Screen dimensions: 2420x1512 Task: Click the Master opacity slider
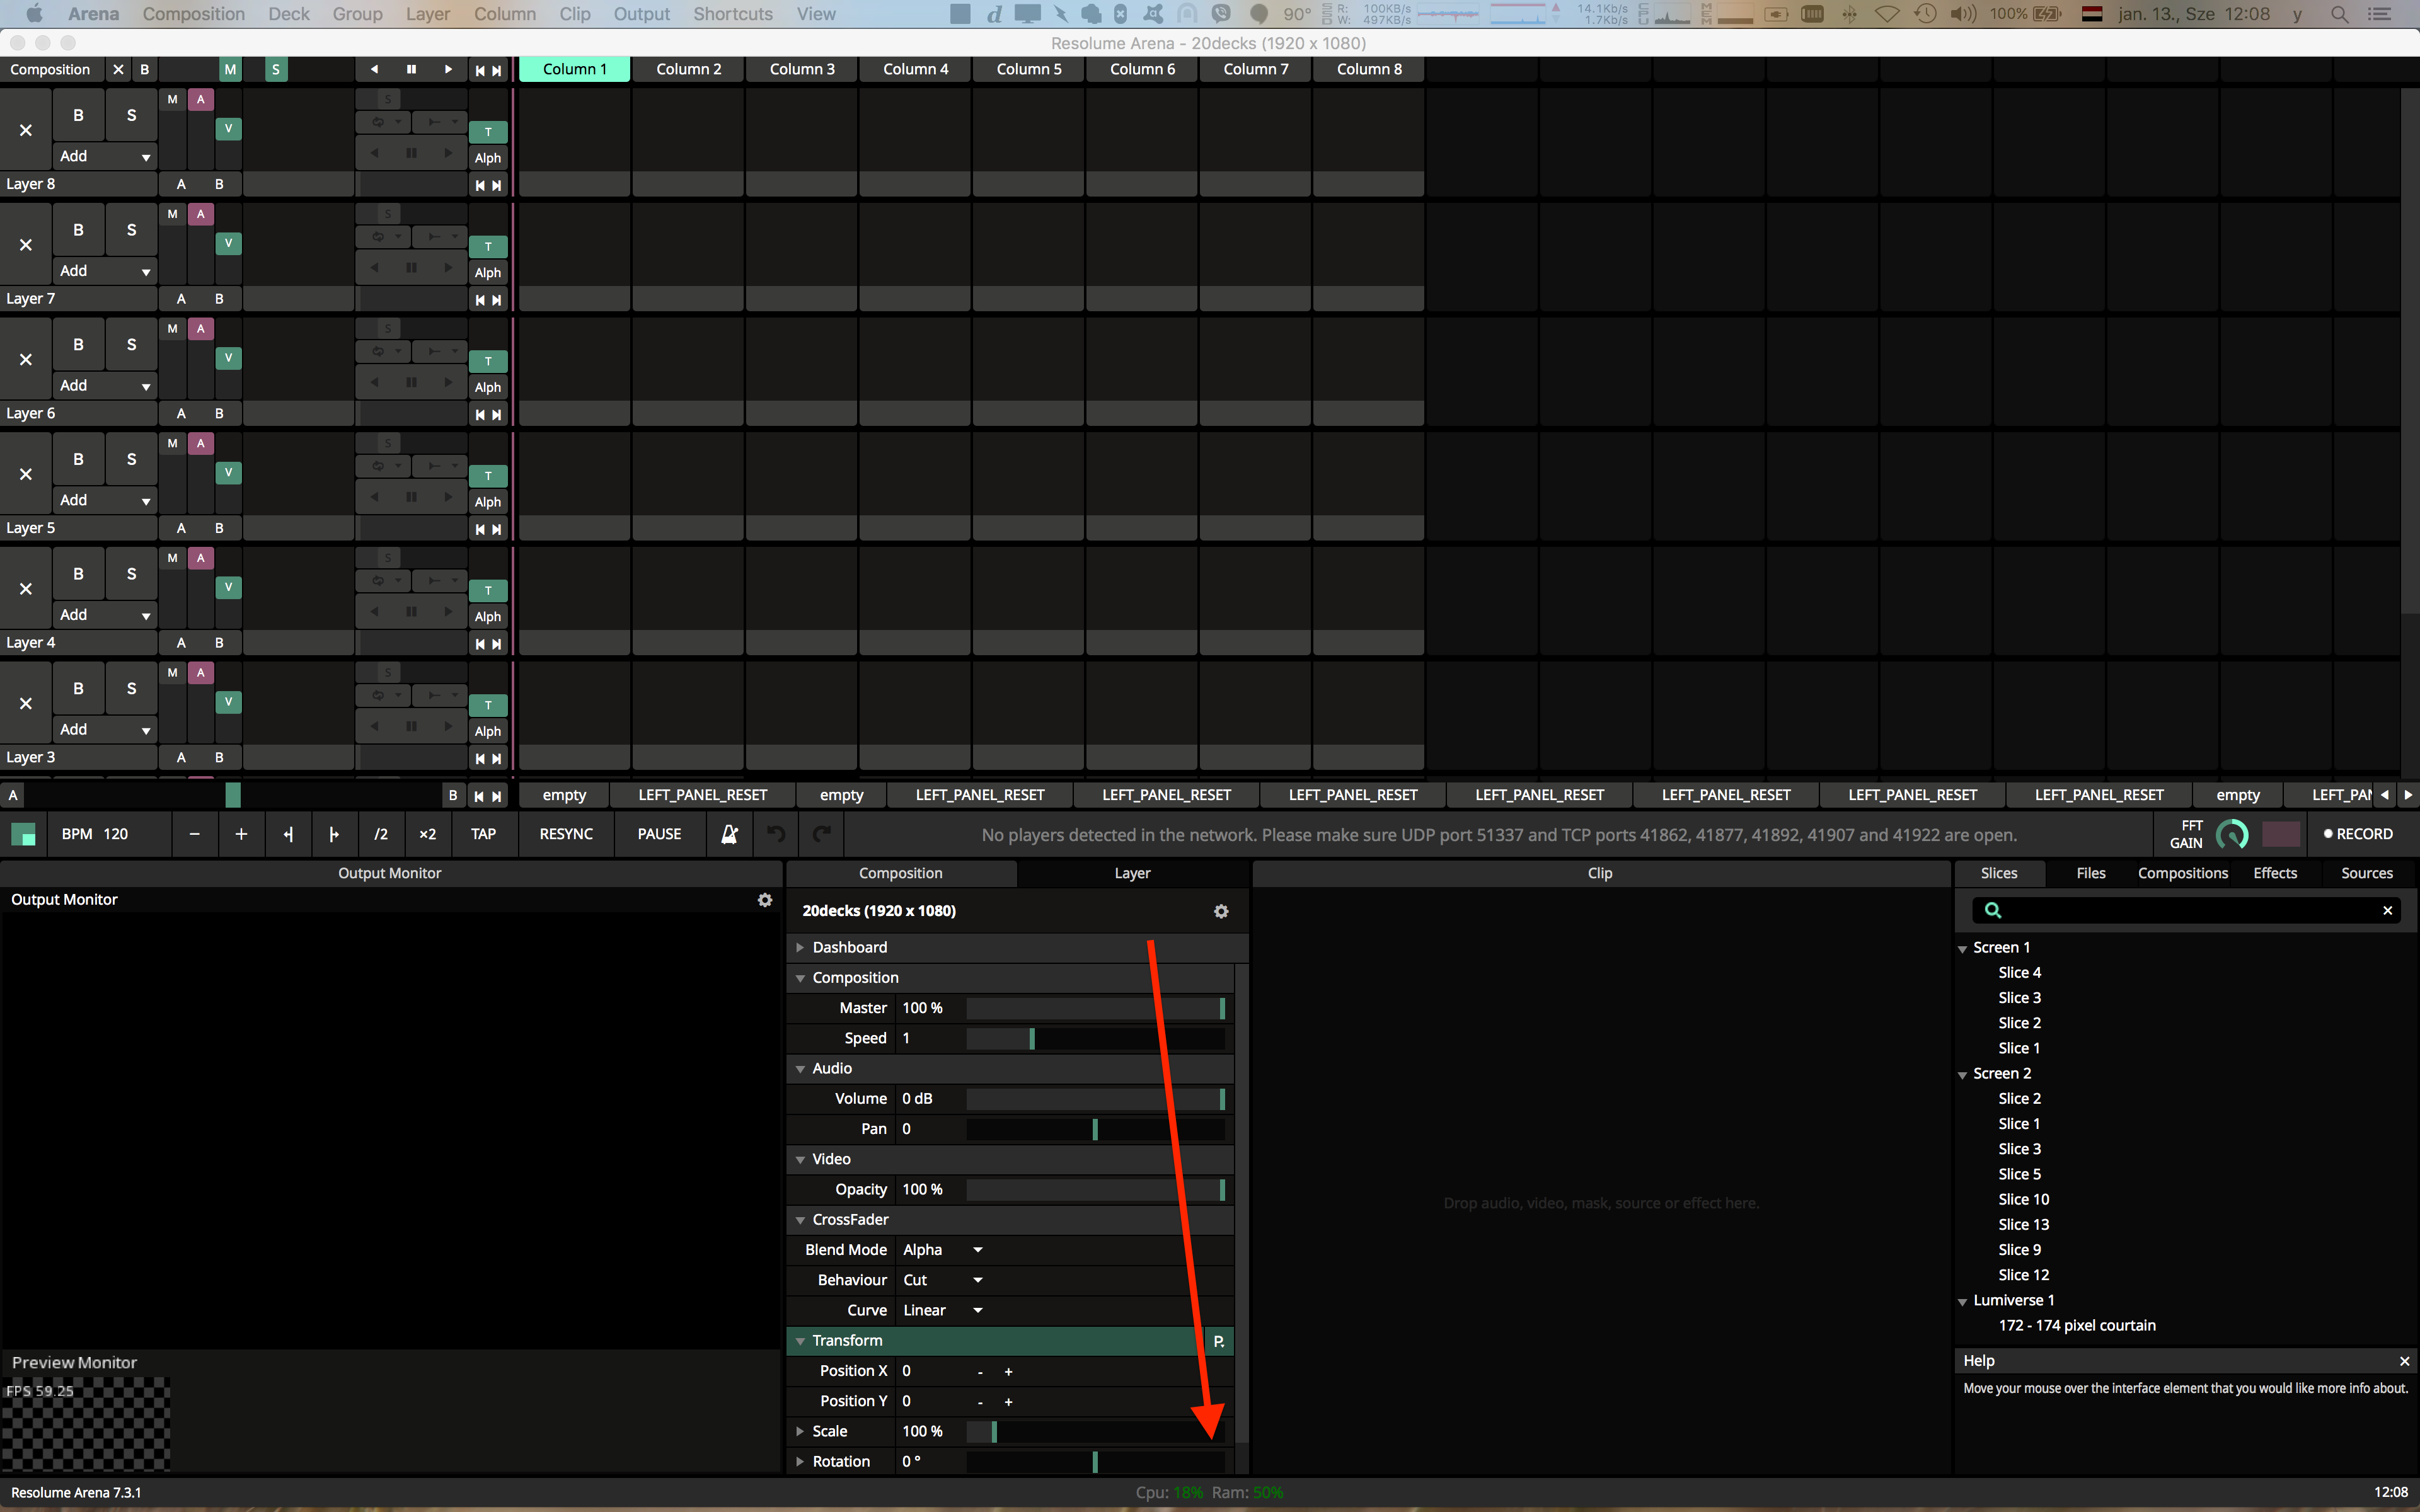[1094, 1008]
